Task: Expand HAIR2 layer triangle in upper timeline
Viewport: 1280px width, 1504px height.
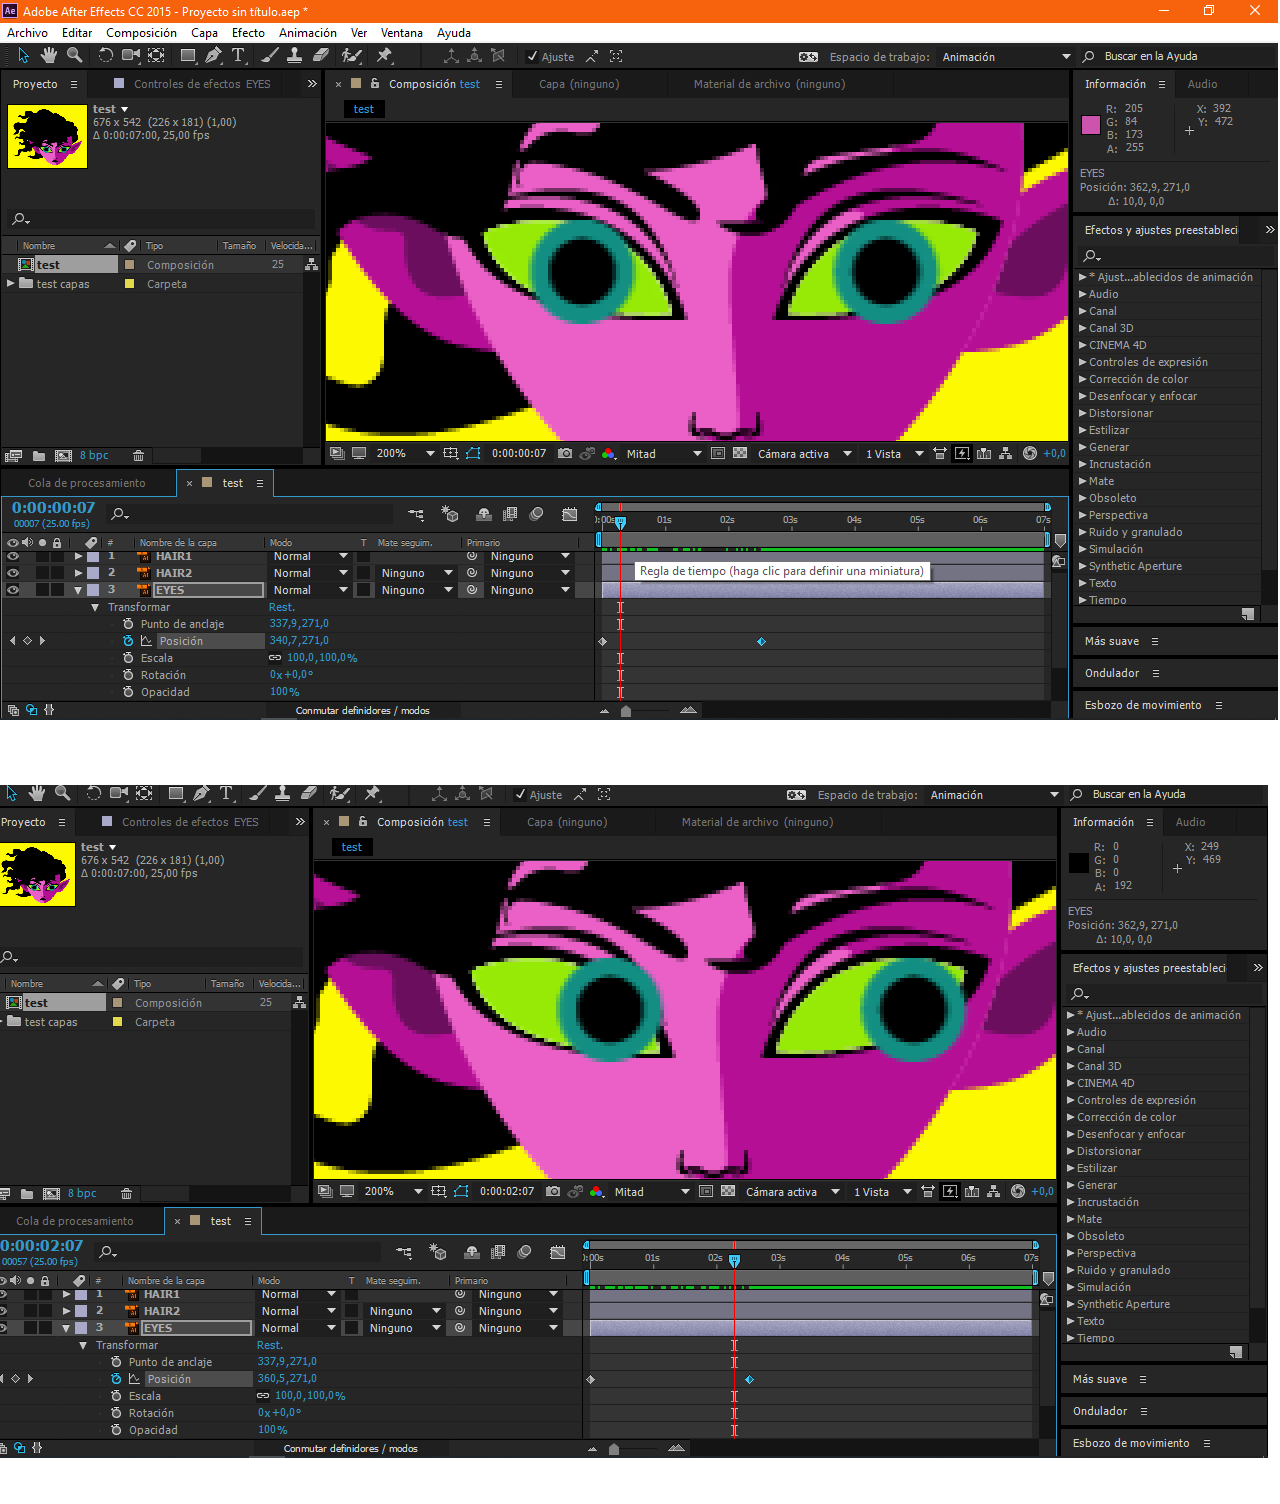Action: (x=78, y=573)
